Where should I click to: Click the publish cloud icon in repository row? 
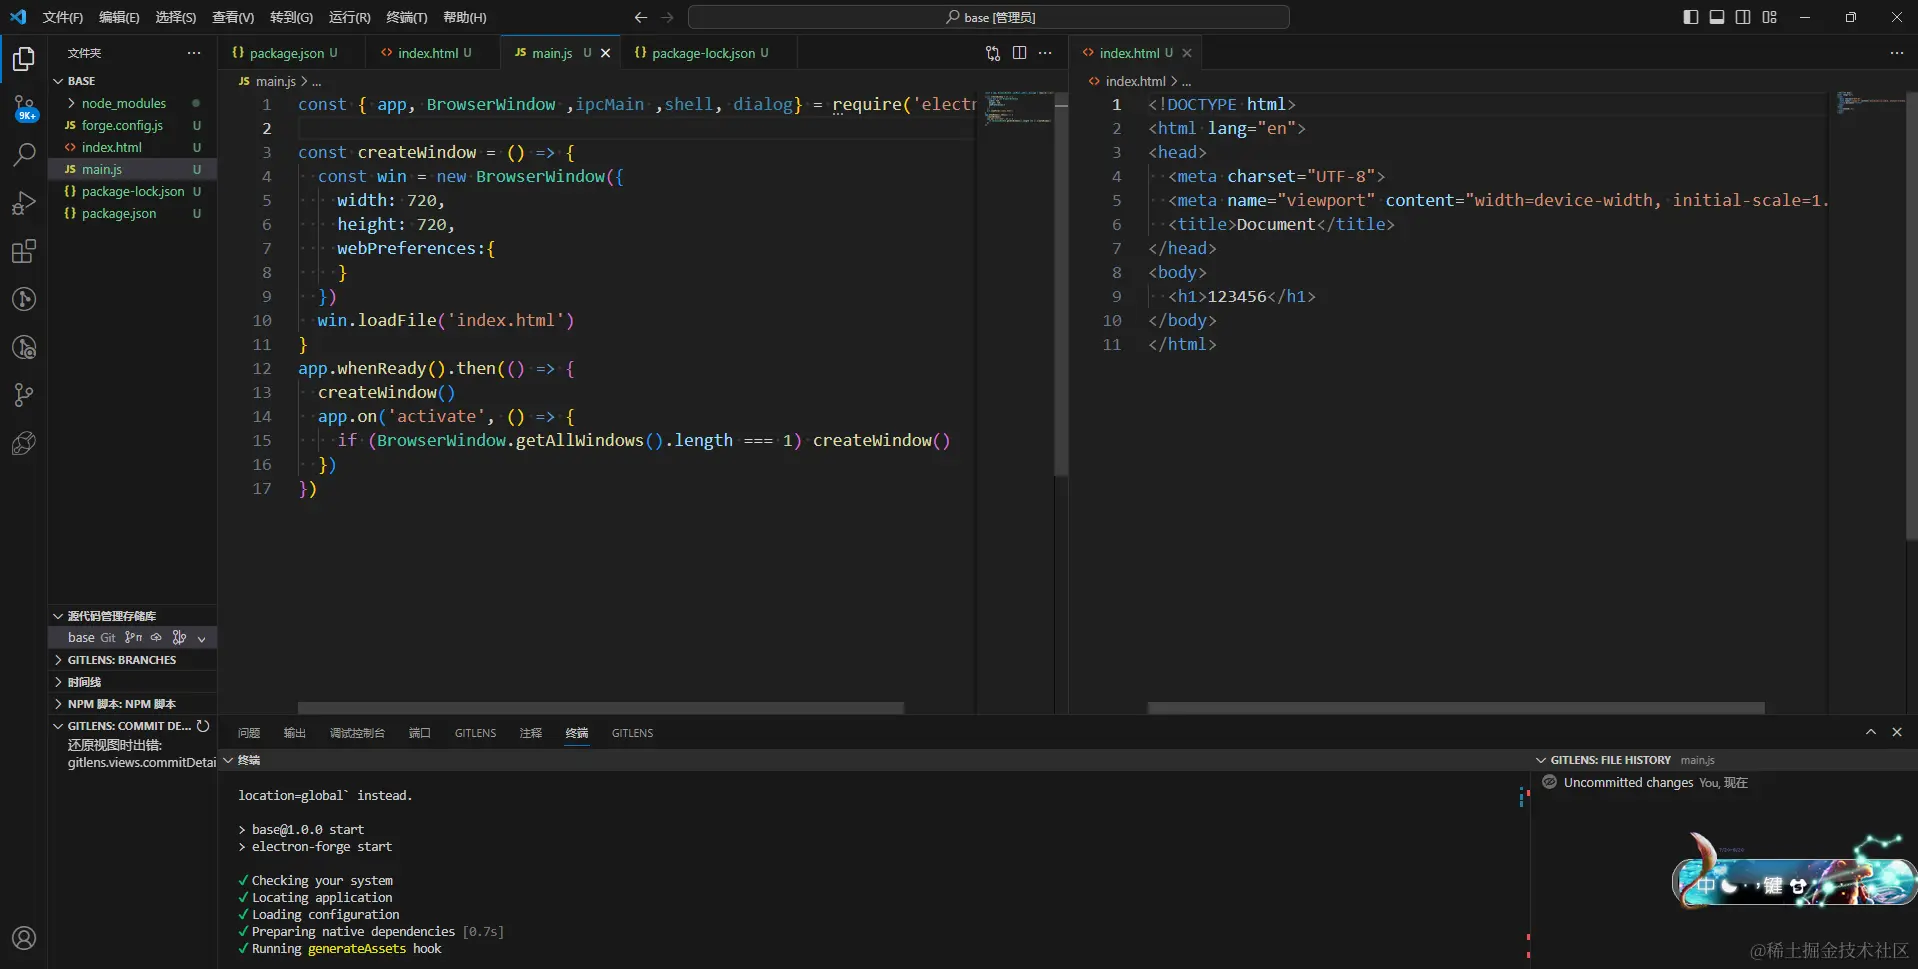pyautogui.click(x=156, y=637)
